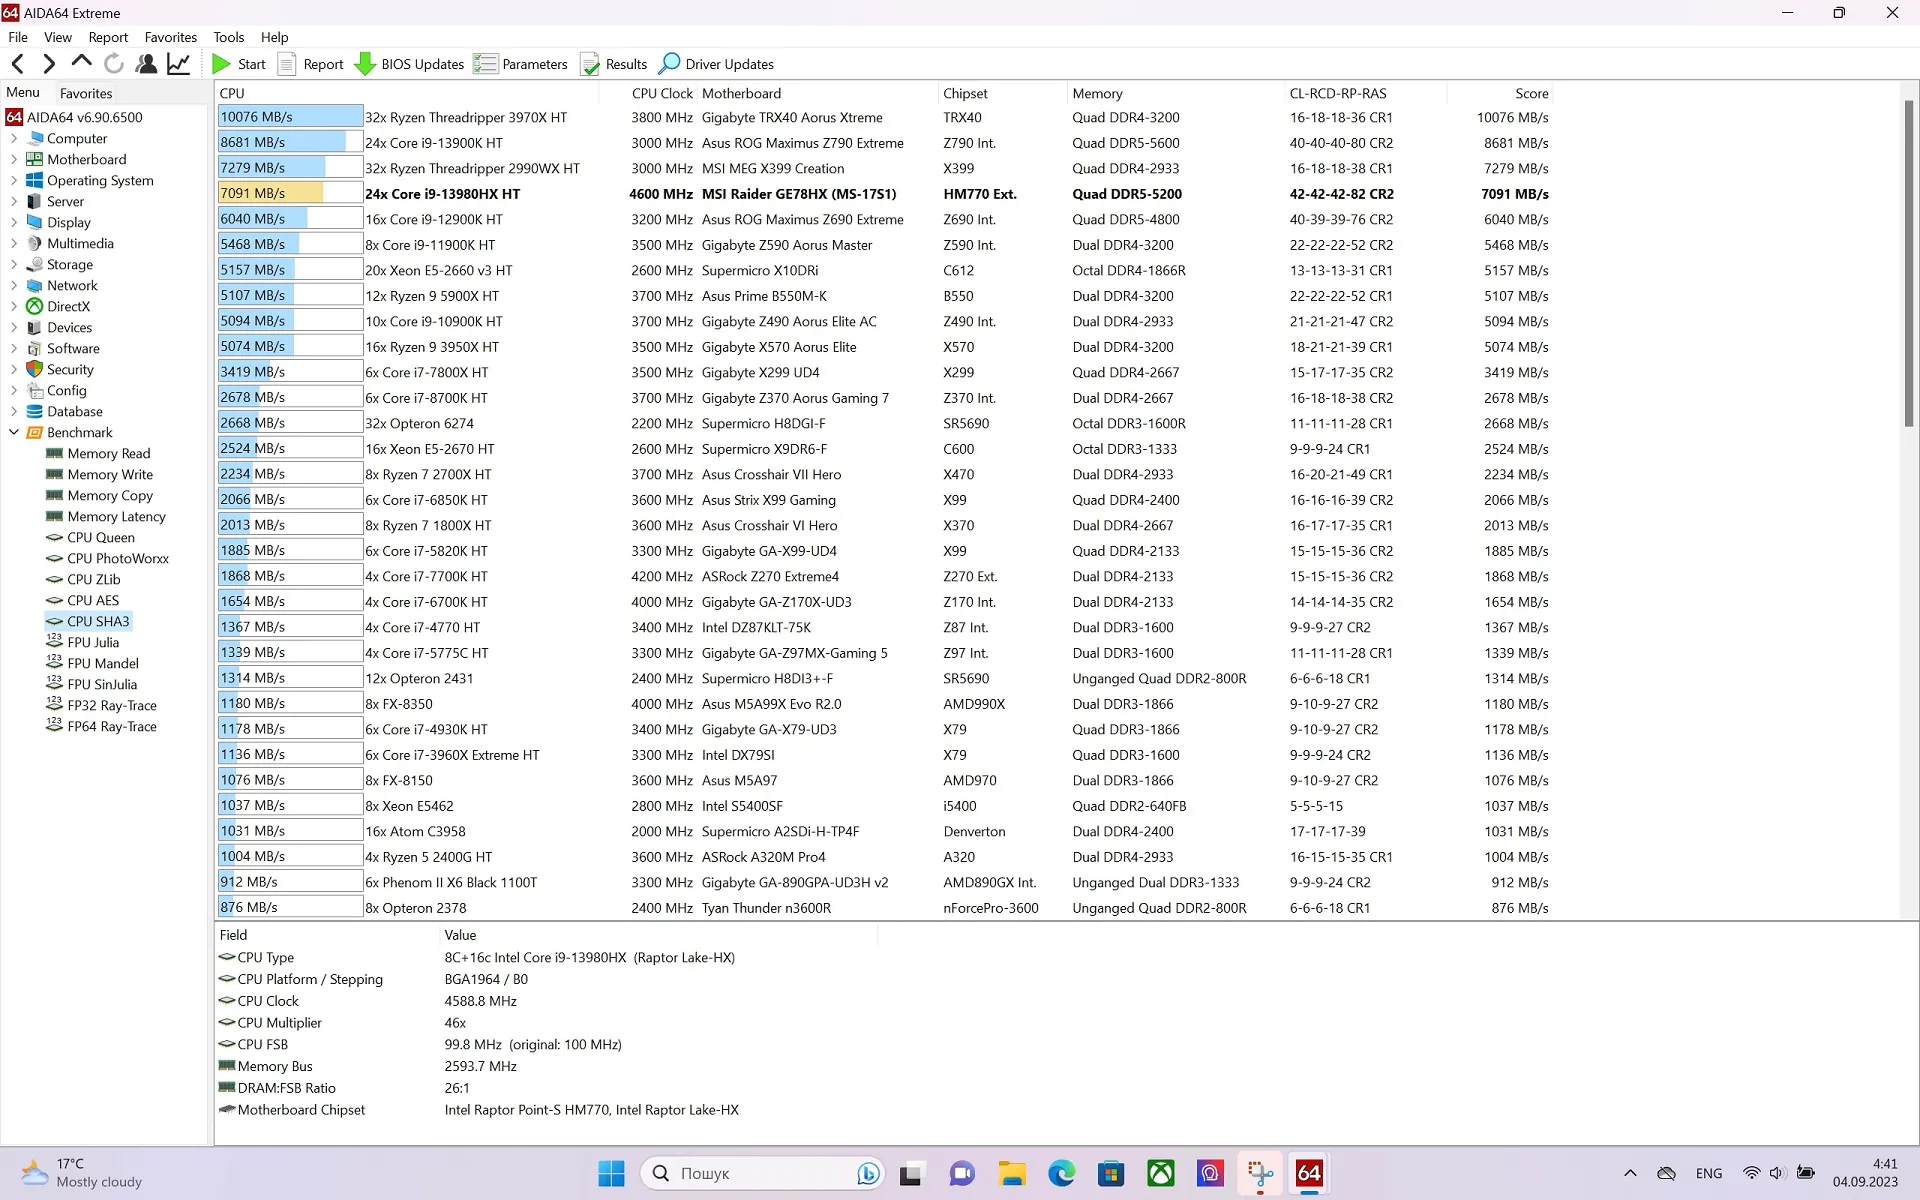Expand the Server tree node
1920x1200 pixels.
click(14, 202)
